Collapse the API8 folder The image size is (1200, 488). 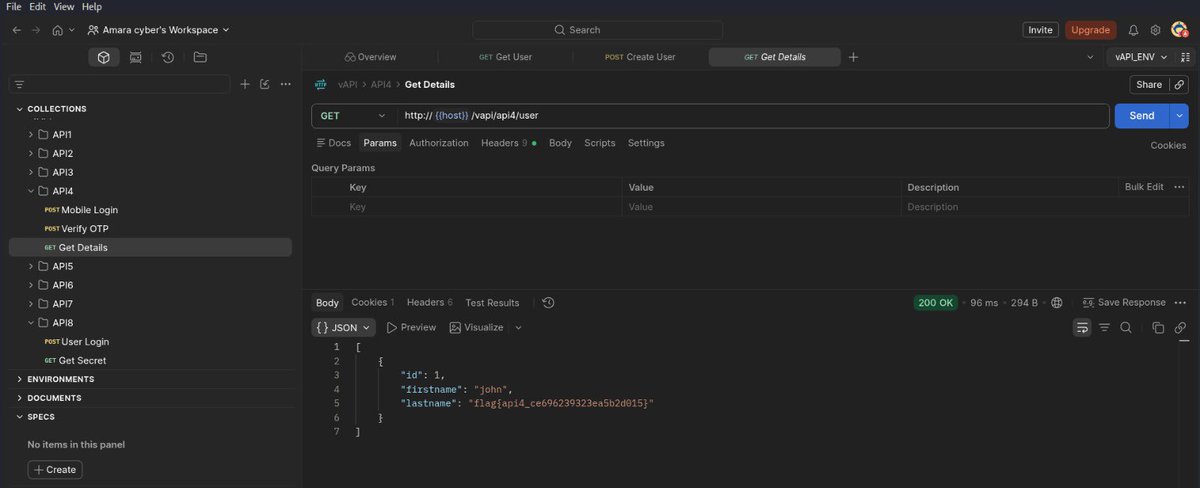click(x=30, y=323)
